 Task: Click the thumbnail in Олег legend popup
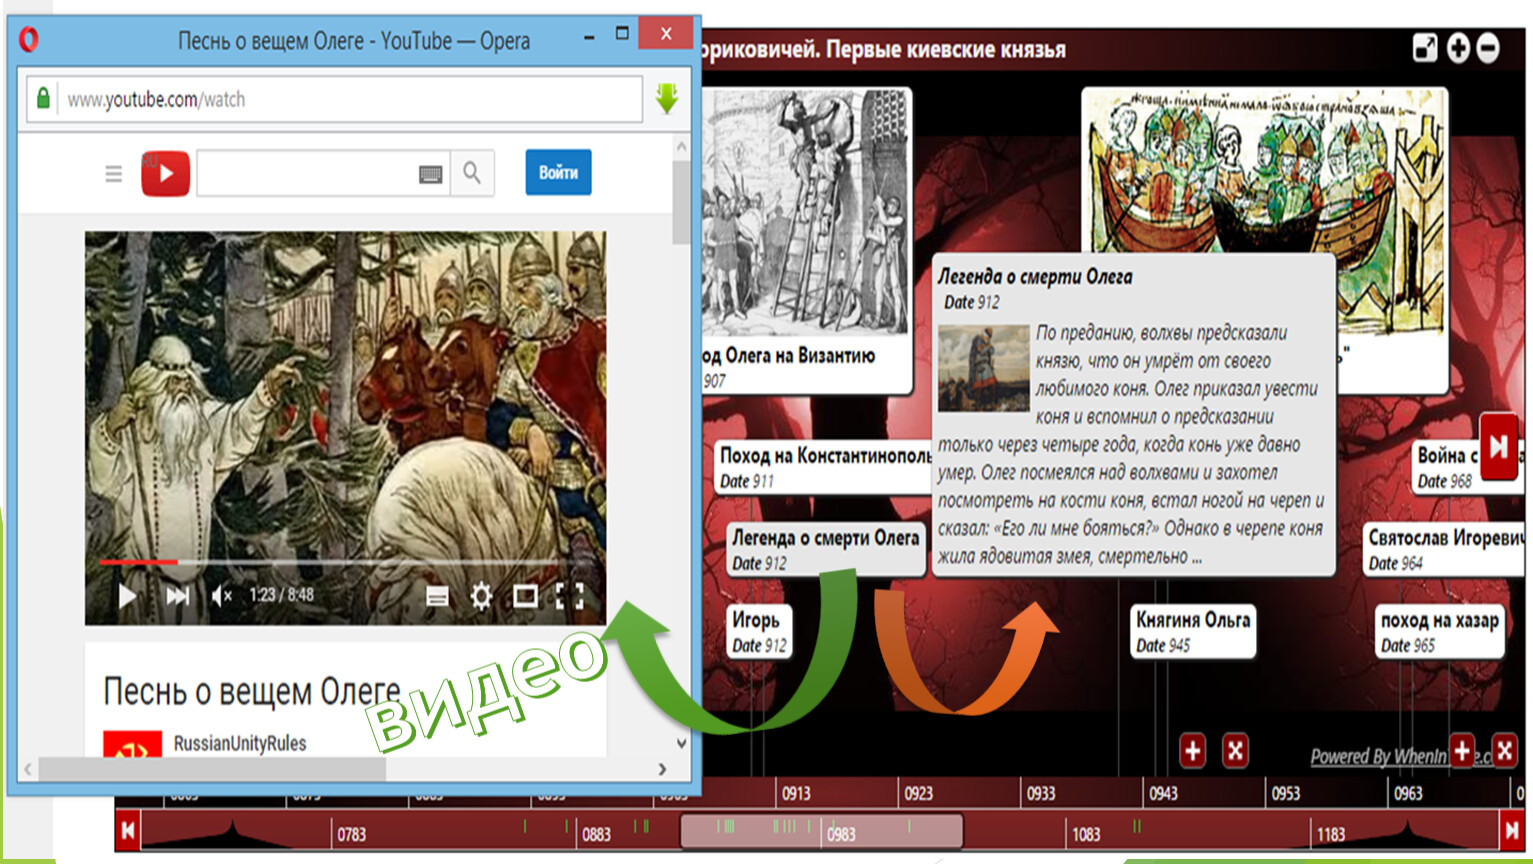point(984,367)
